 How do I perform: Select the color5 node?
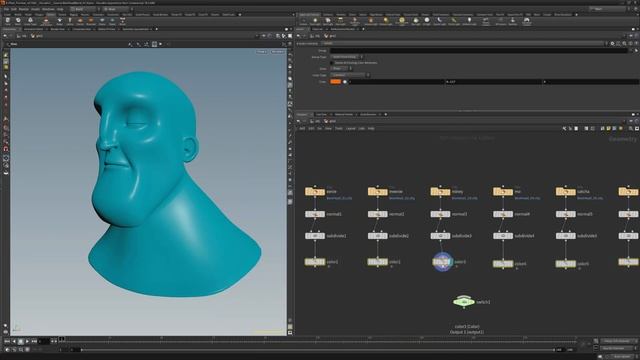click(x=565, y=264)
